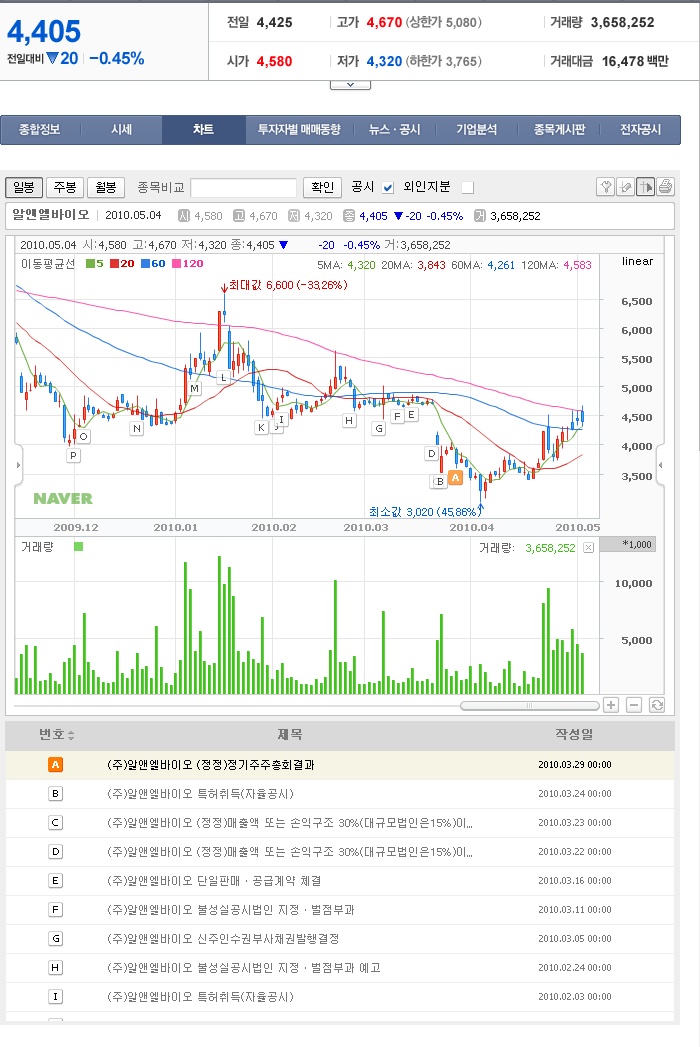The width and height of the screenshot is (700, 1047).
Task: Open 신주인수권부사채권발행결정 disclosure link
Action: pos(223,939)
